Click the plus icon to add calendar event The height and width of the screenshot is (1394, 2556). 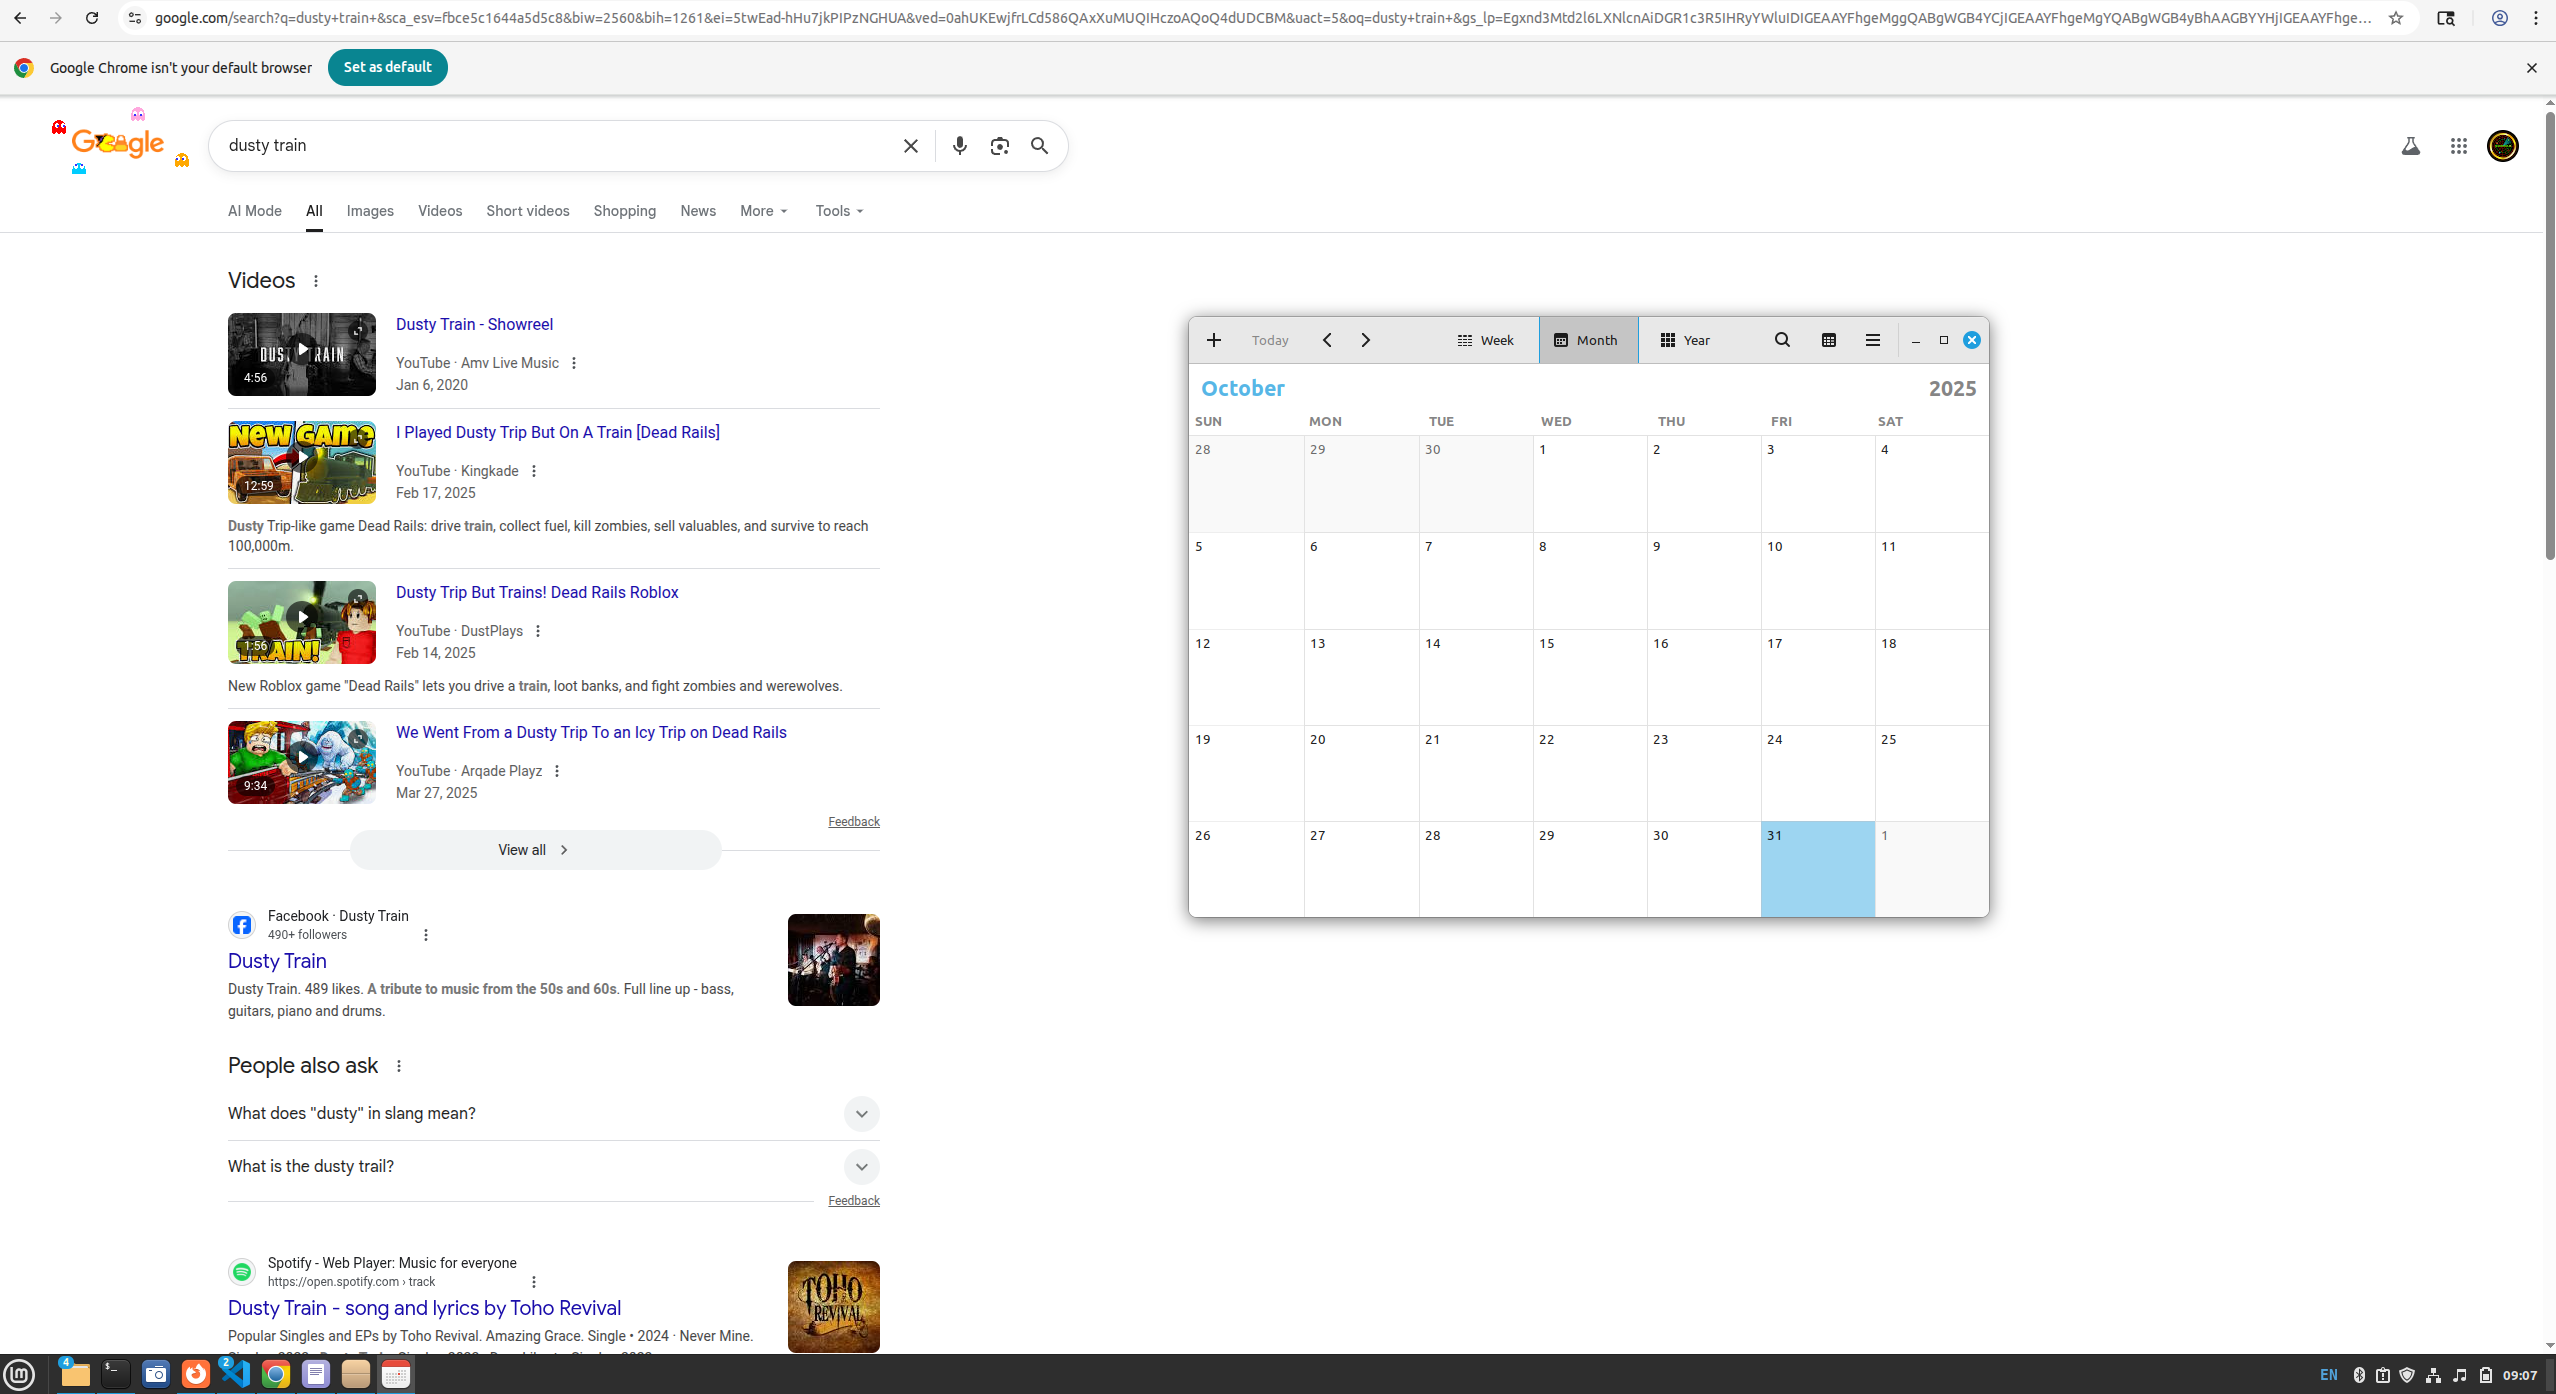coord(1213,340)
